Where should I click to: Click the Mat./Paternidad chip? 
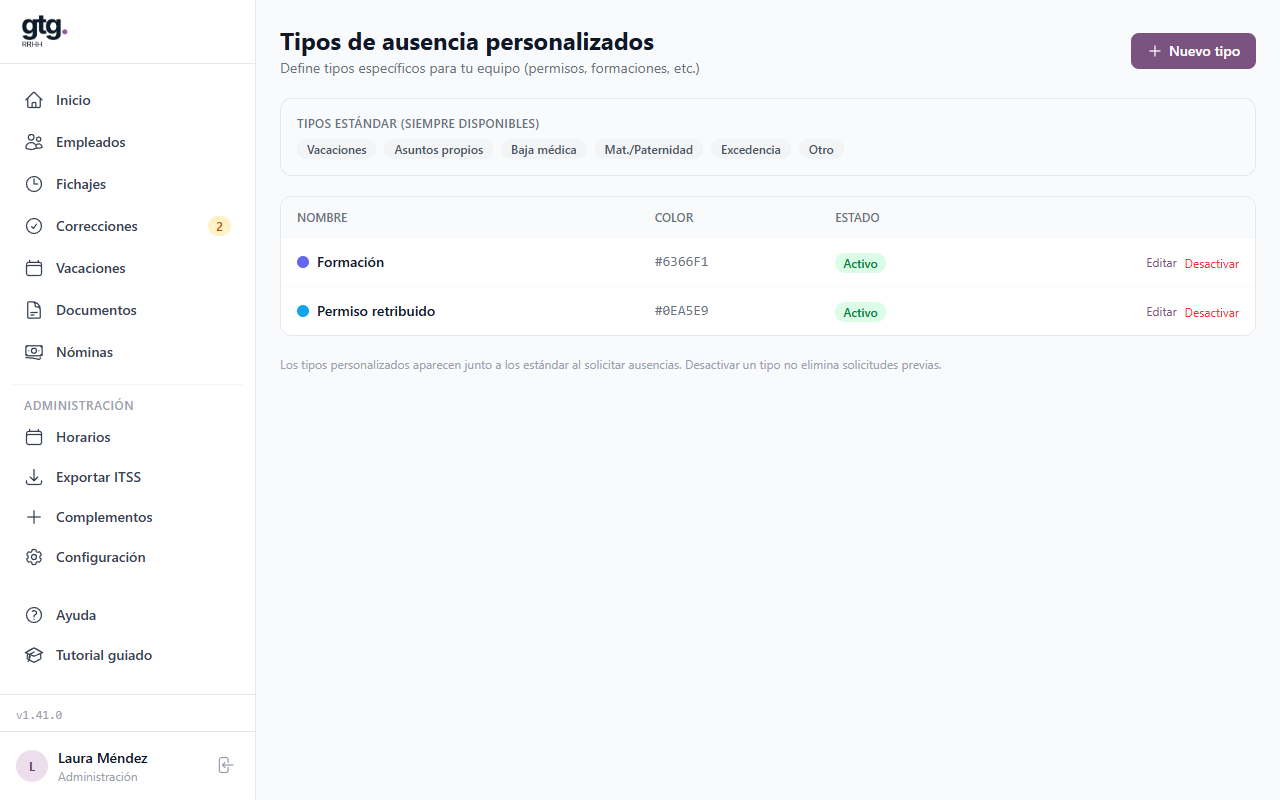click(649, 150)
